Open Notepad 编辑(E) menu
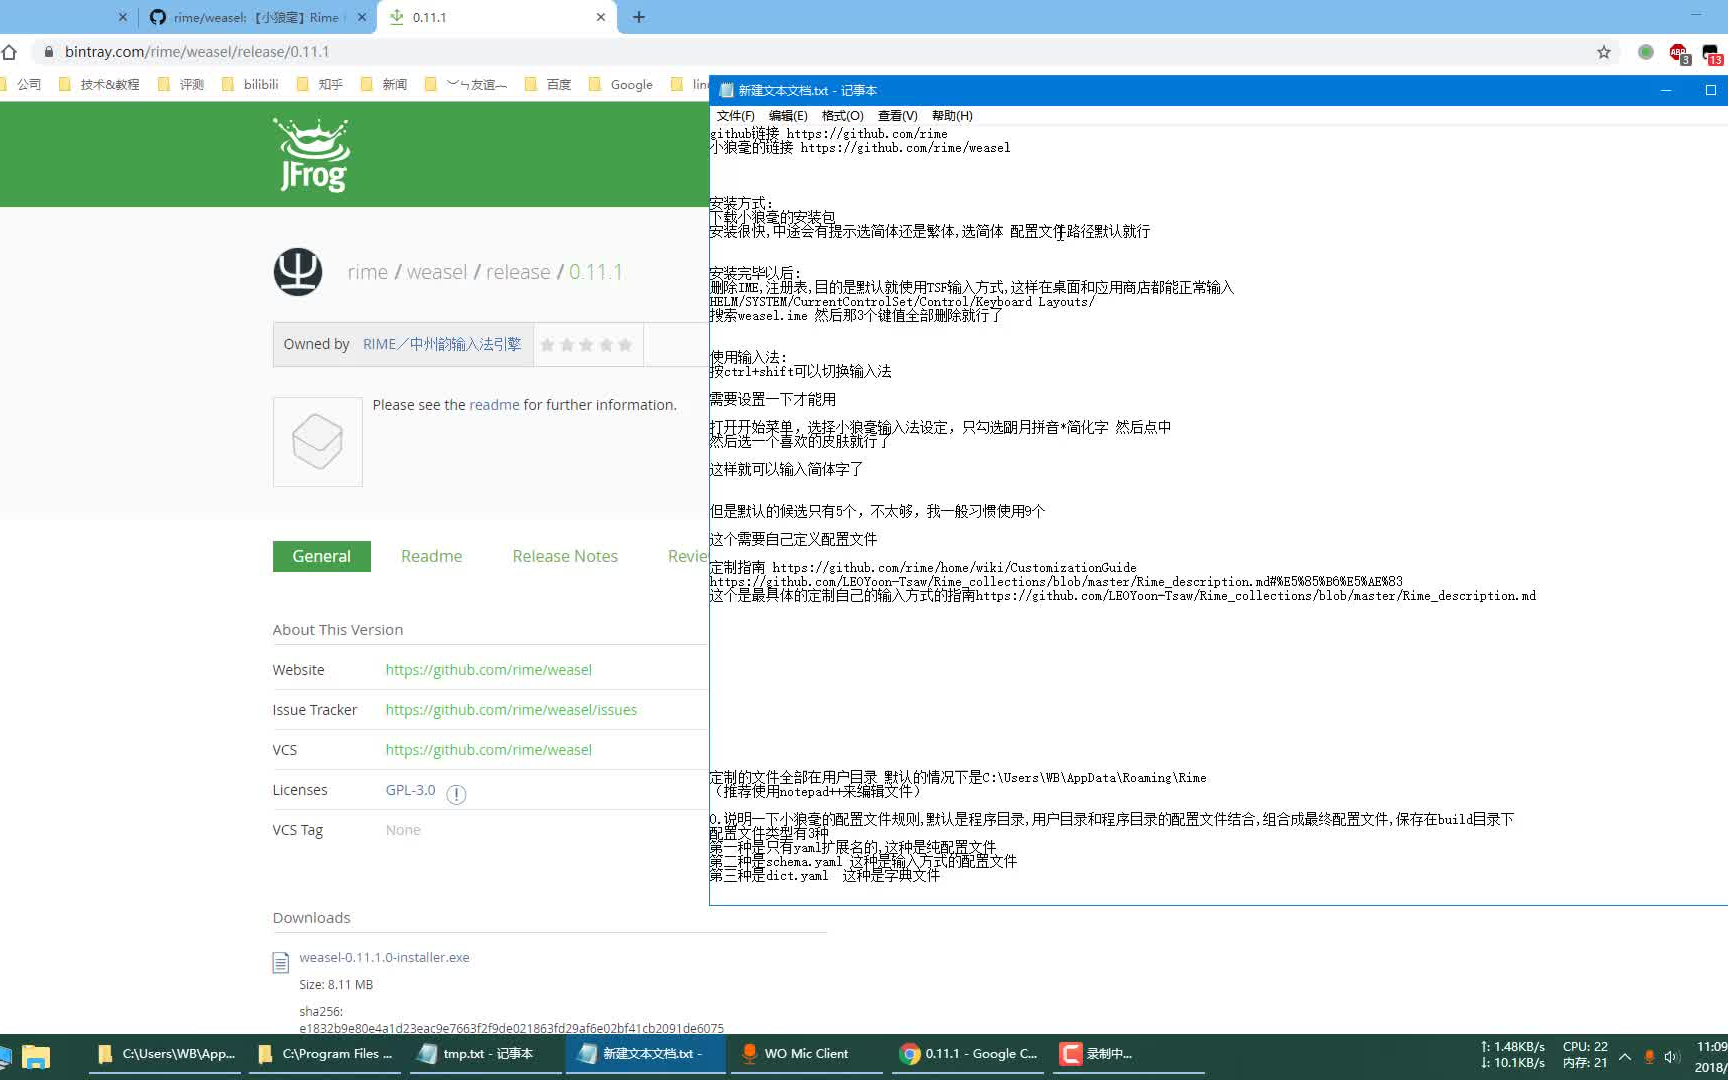Viewport: 1728px width, 1080px height. [788, 116]
